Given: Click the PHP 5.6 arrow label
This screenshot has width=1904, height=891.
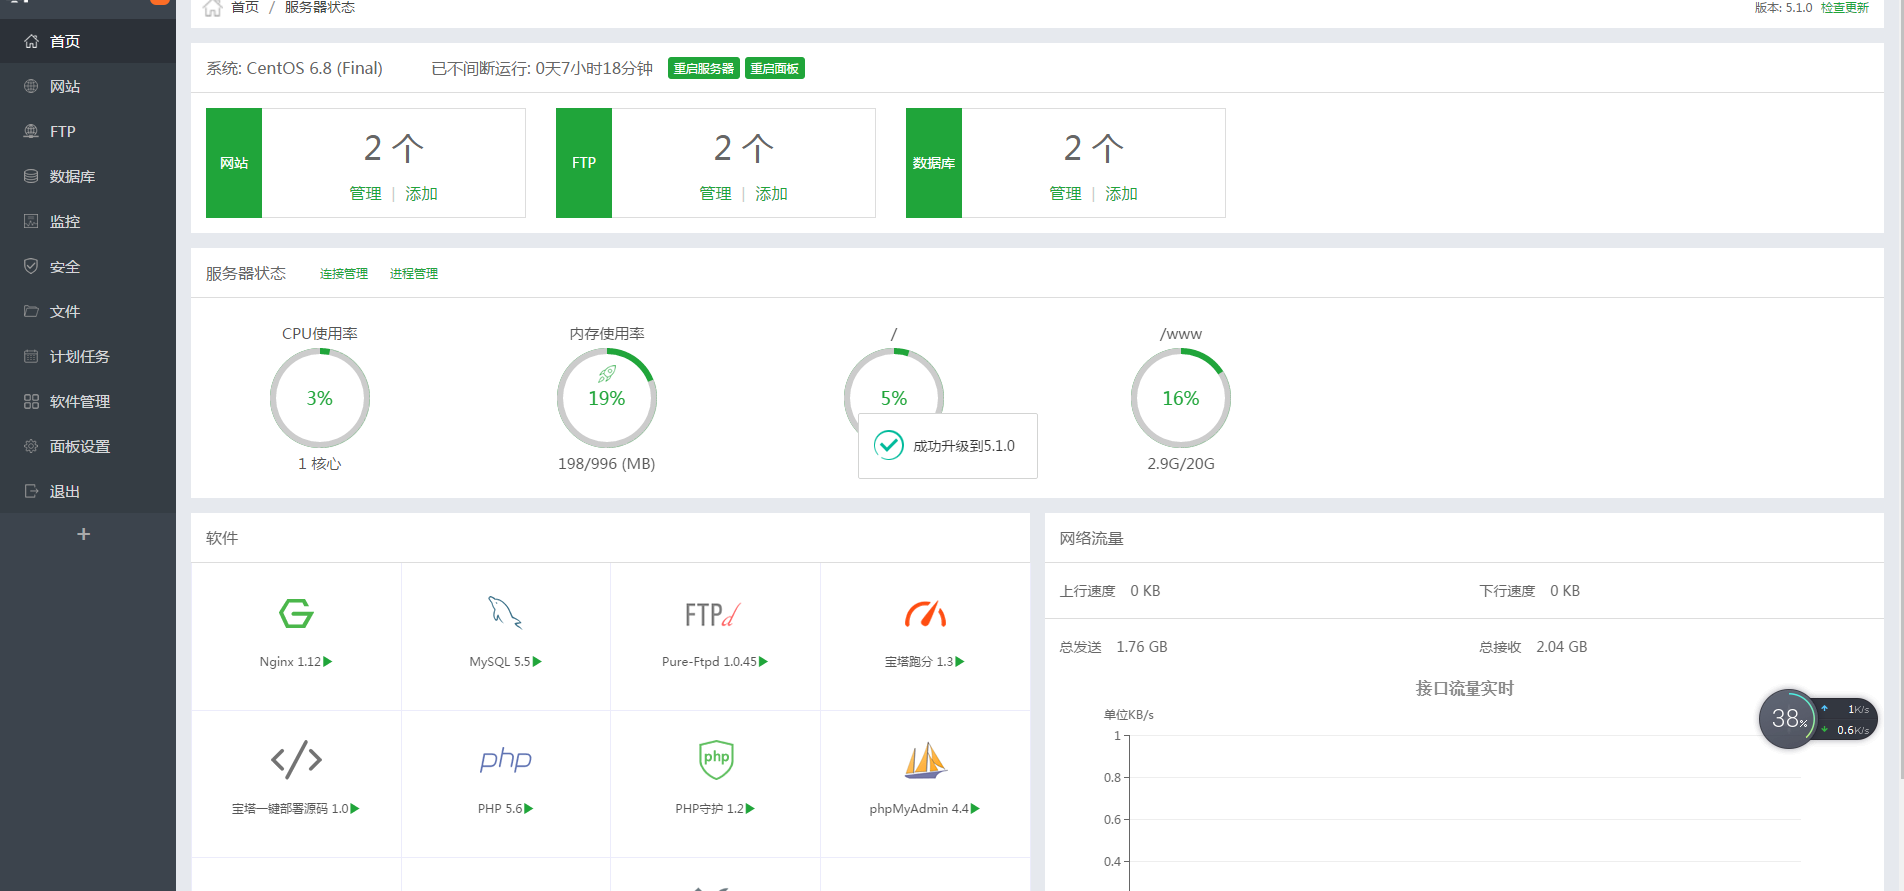Looking at the screenshot, I should (505, 809).
